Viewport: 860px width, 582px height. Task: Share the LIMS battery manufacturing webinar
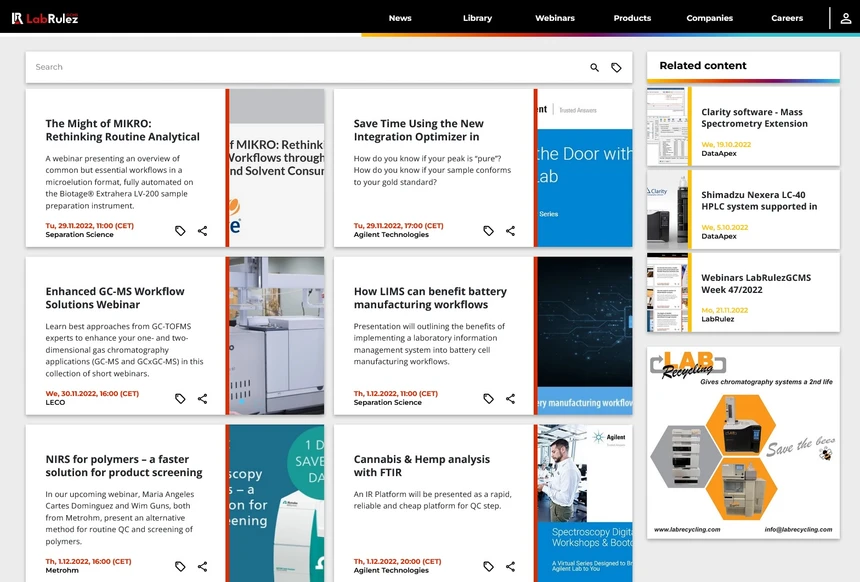pyautogui.click(x=511, y=399)
